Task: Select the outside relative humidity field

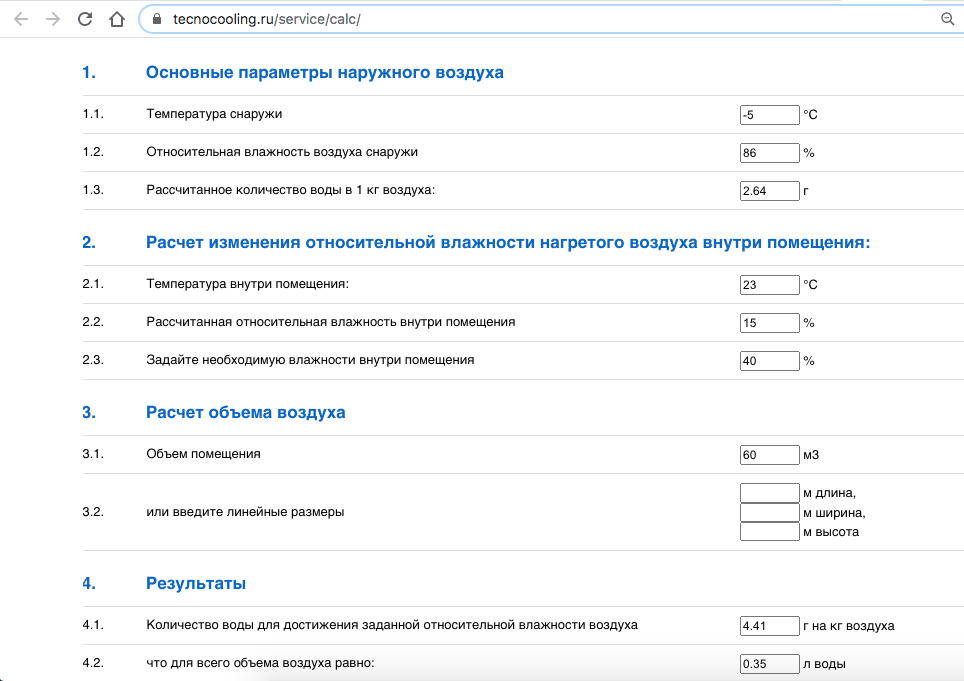Action: [769, 153]
